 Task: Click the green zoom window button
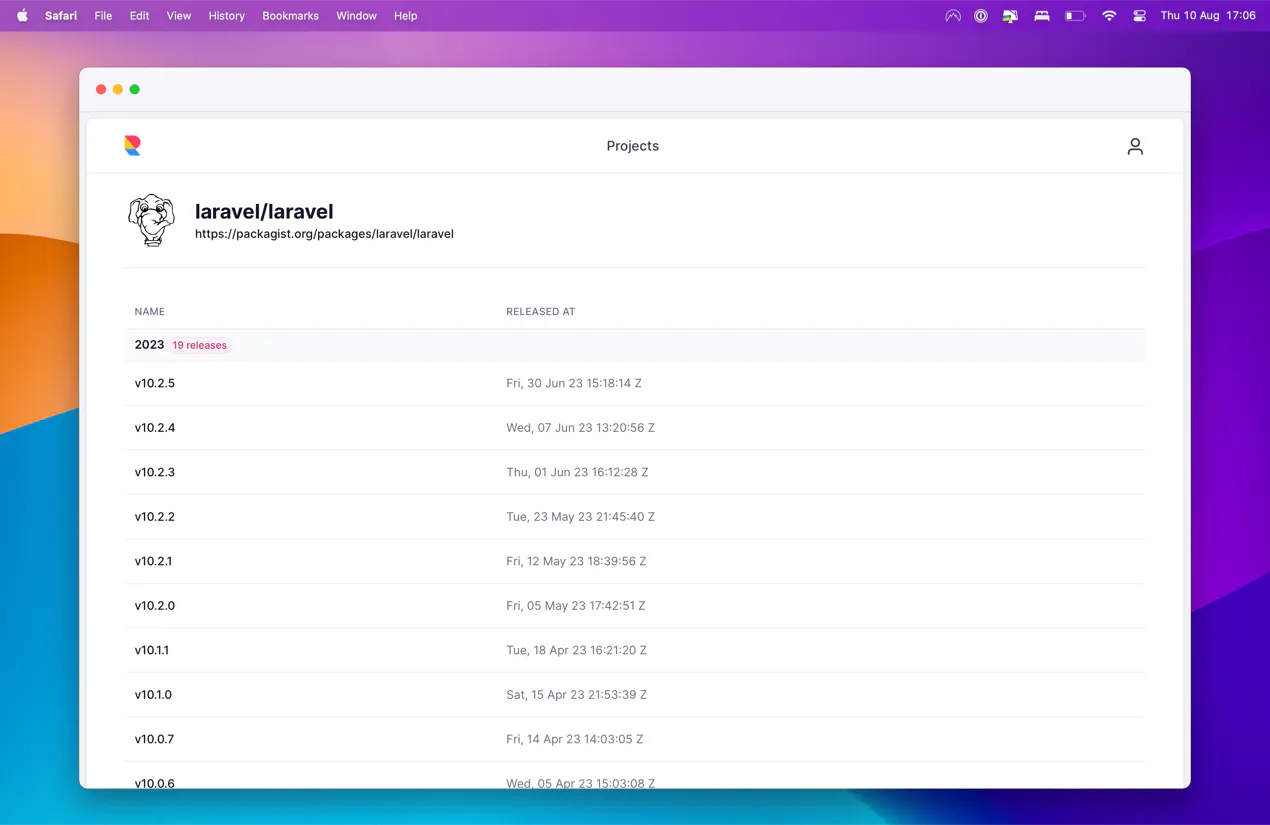coord(135,89)
